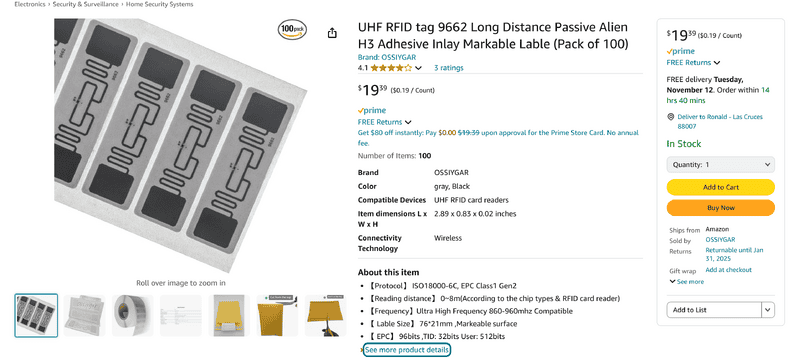Click See more product details link
800x361 pixels.
[x=407, y=350]
